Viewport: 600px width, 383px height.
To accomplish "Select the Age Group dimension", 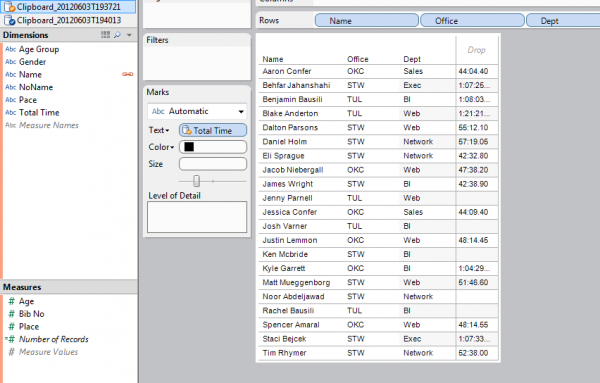I will click(39, 49).
